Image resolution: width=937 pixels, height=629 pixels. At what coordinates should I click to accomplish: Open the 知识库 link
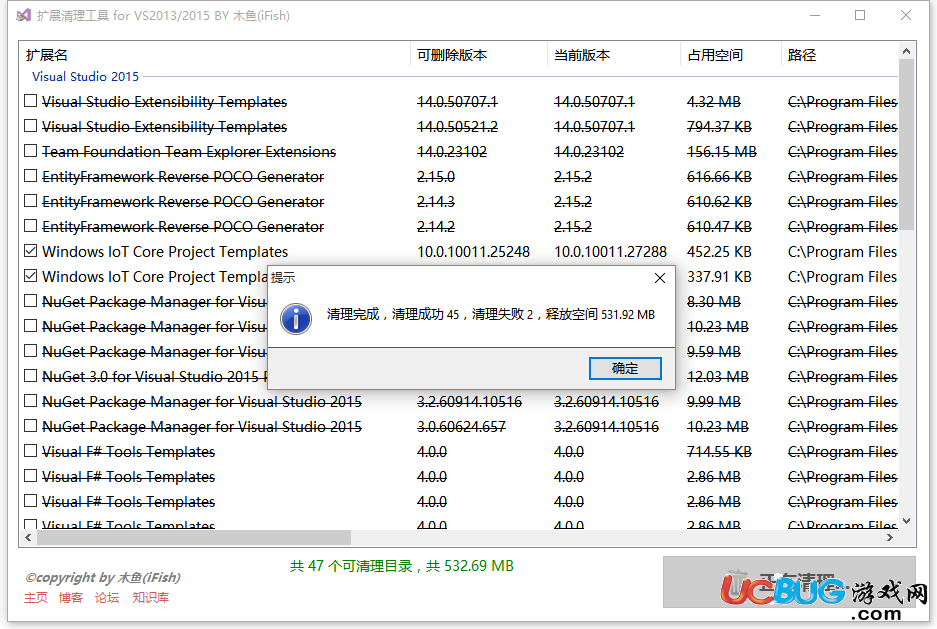point(151,597)
